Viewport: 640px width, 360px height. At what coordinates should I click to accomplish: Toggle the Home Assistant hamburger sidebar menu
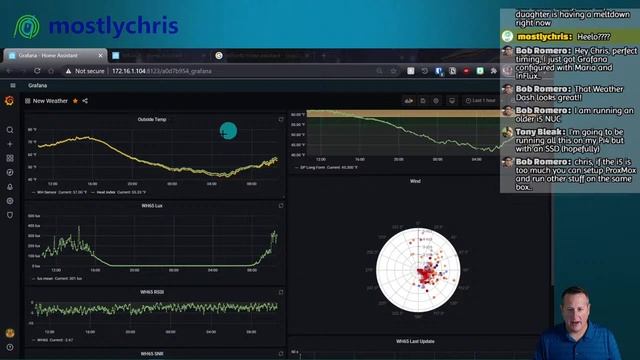[13, 85]
